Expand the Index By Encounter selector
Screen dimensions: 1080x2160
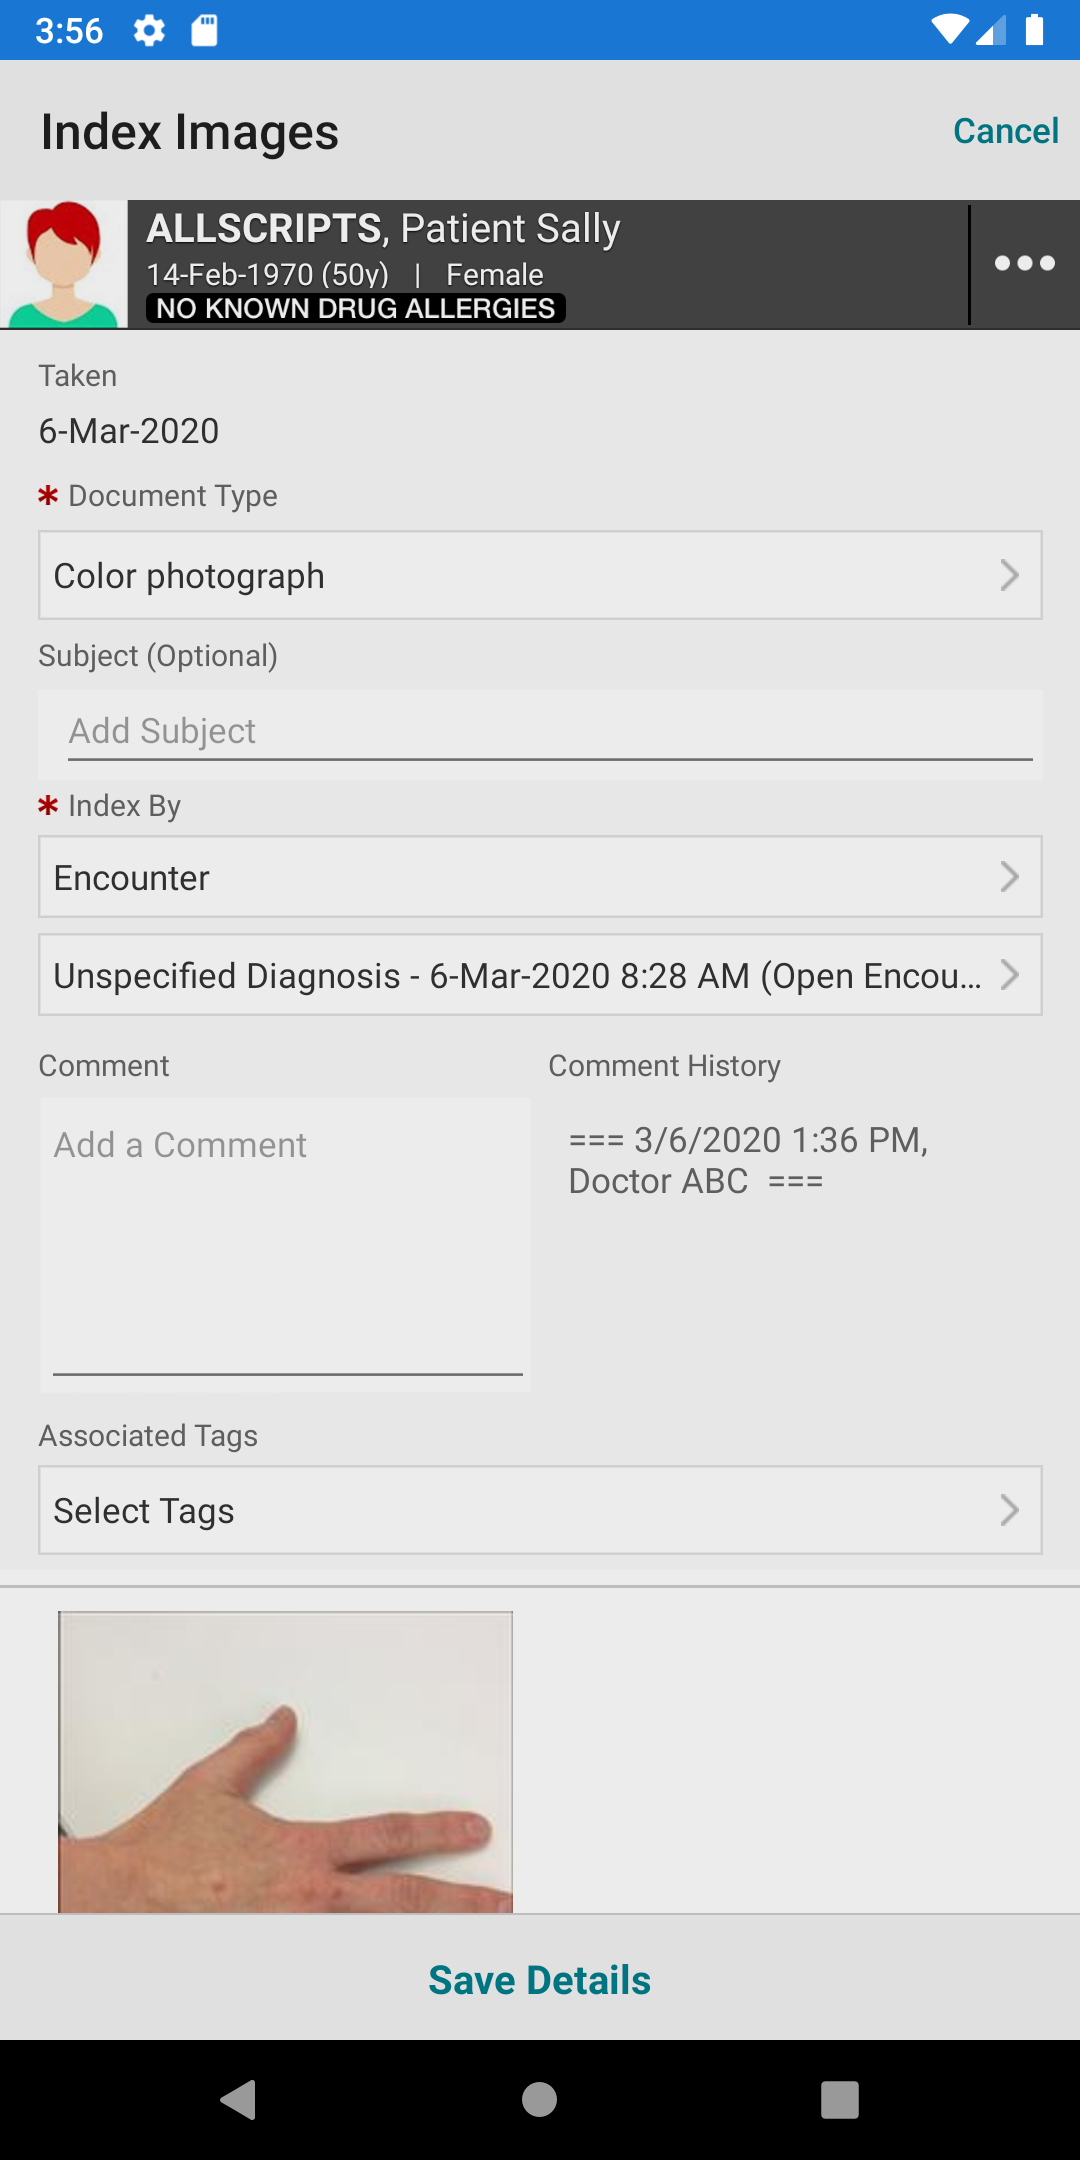(x=540, y=877)
